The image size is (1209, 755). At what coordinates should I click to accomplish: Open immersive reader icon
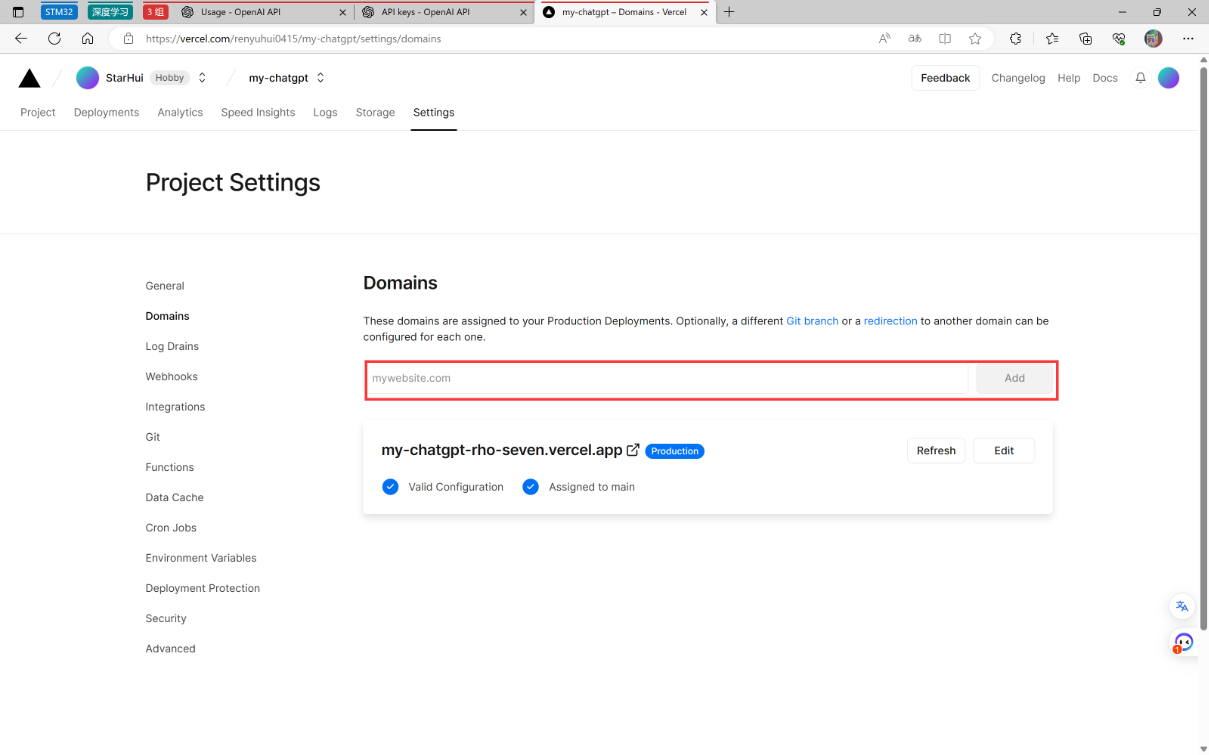pyautogui.click(x=945, y=38)
